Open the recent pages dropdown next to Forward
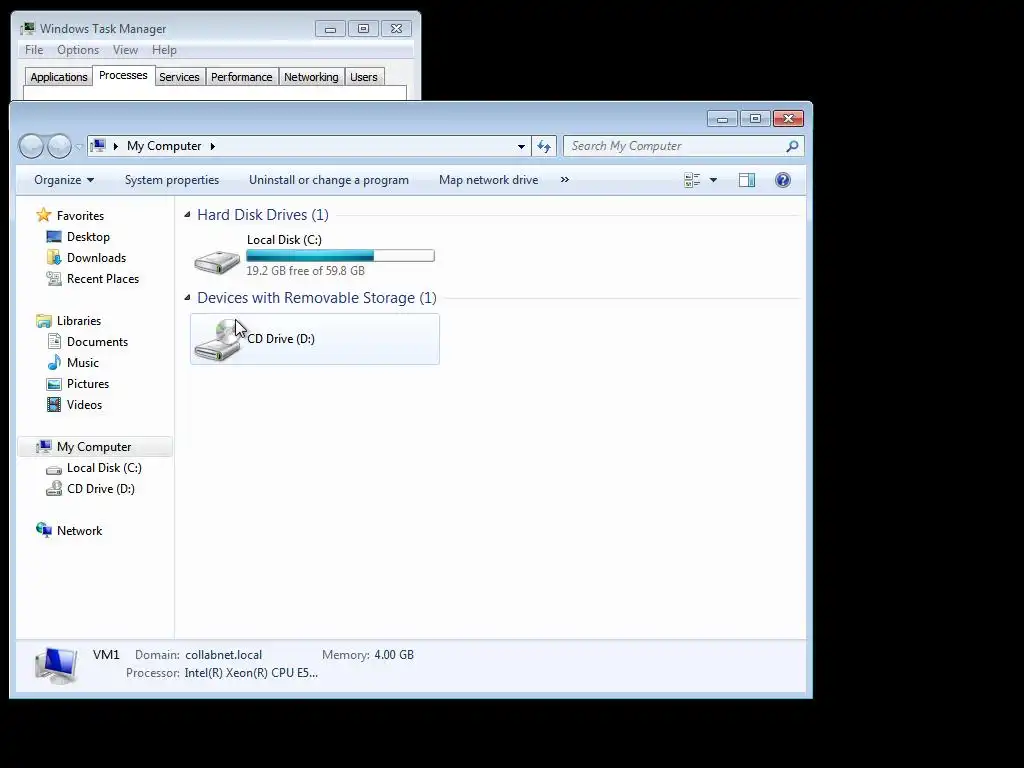 click(x=78, y=147)
